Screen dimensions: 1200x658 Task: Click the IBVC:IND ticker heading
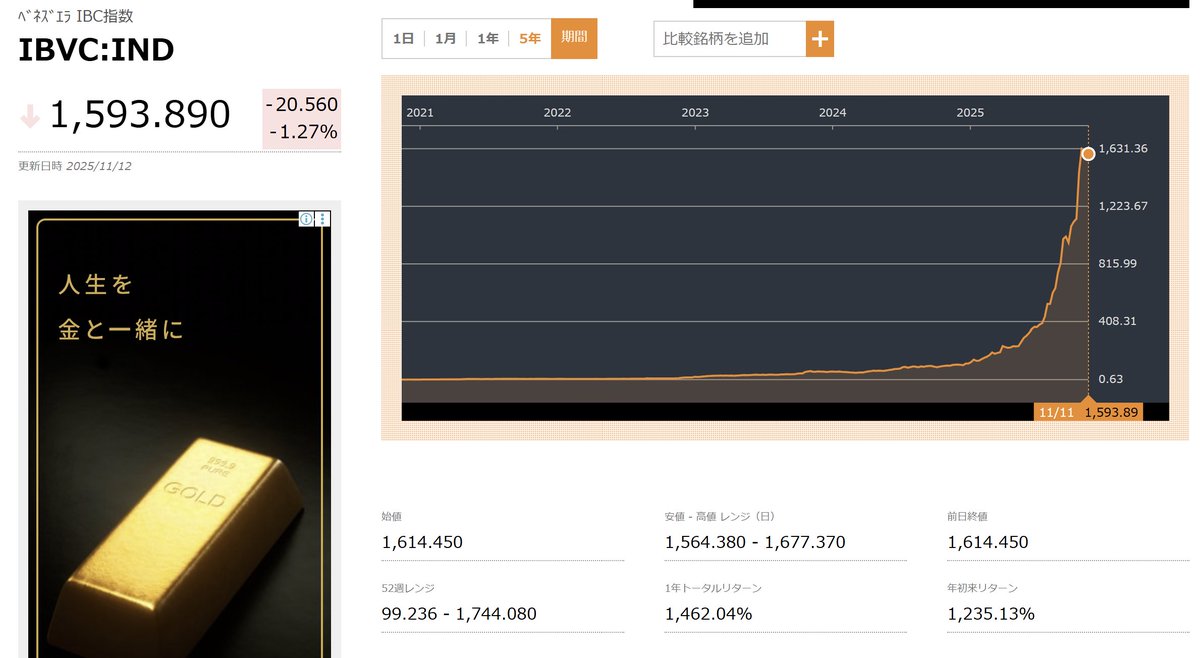pos(96,51)
